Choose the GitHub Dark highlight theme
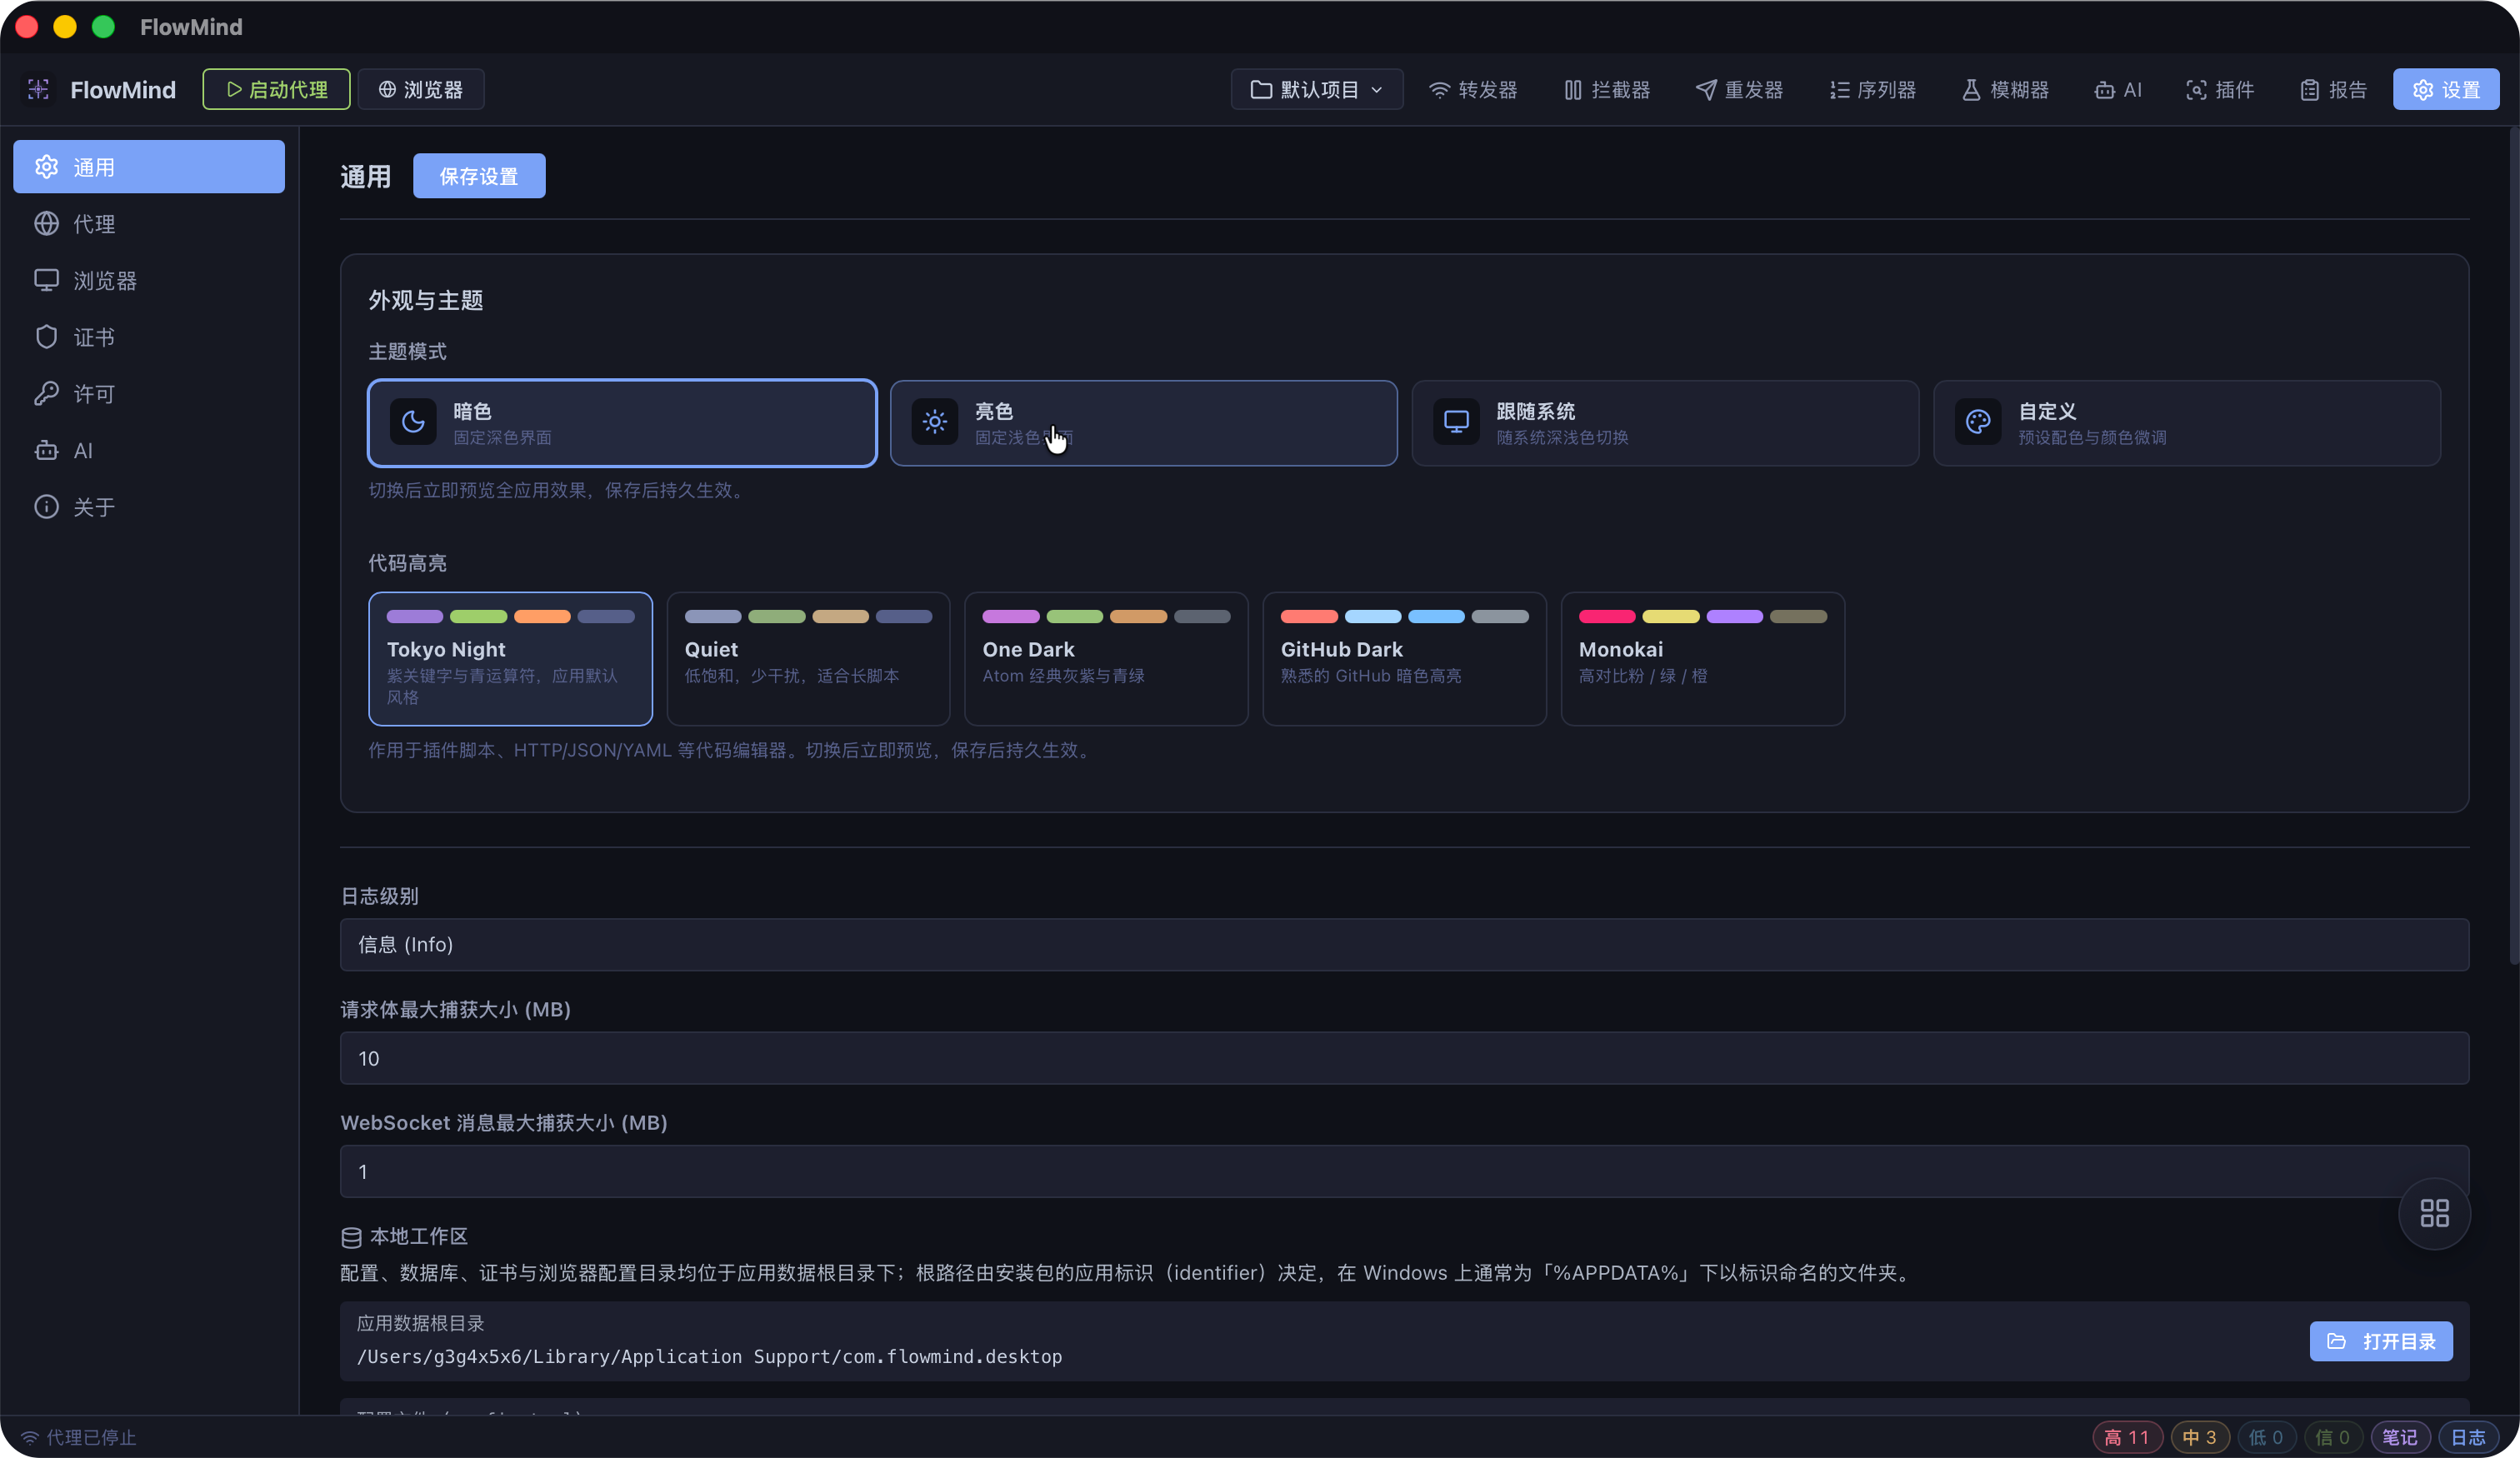The width and height of the screenshot is (2520, 1458). [1404, 659]
